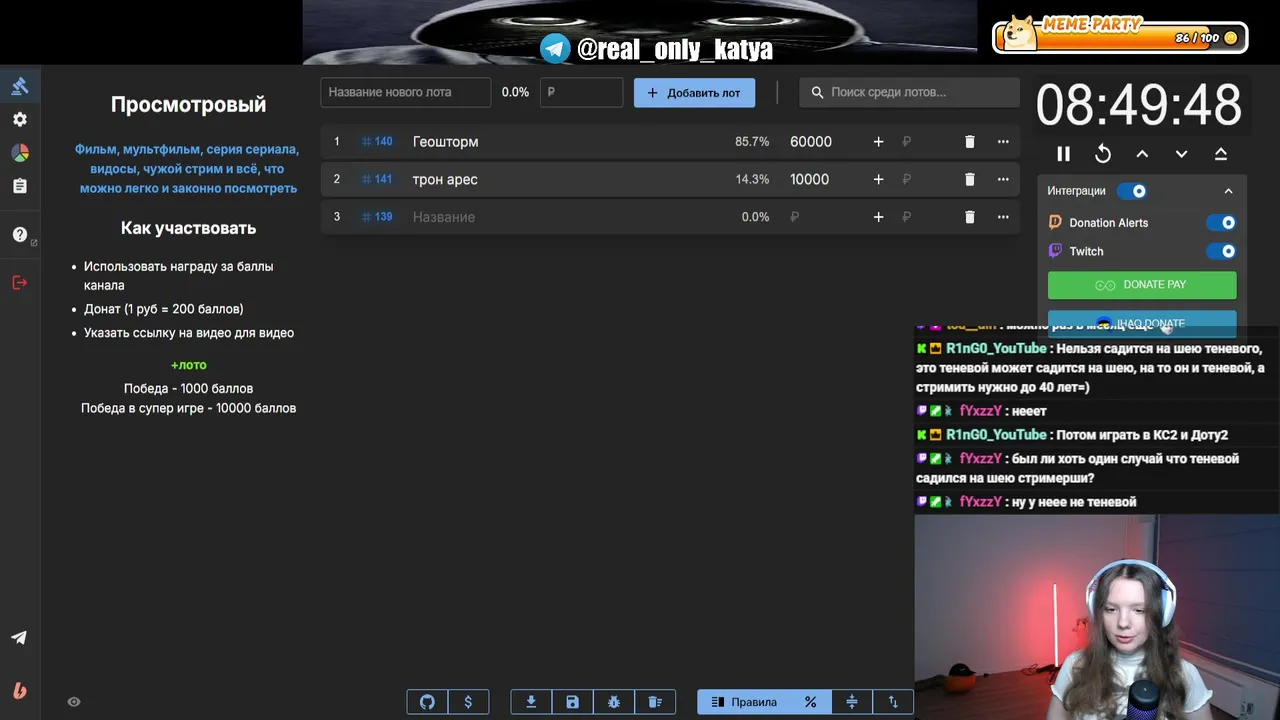Toggle the sort lots arrows icon
This screenshot has height=720, width=1280.
893,702
